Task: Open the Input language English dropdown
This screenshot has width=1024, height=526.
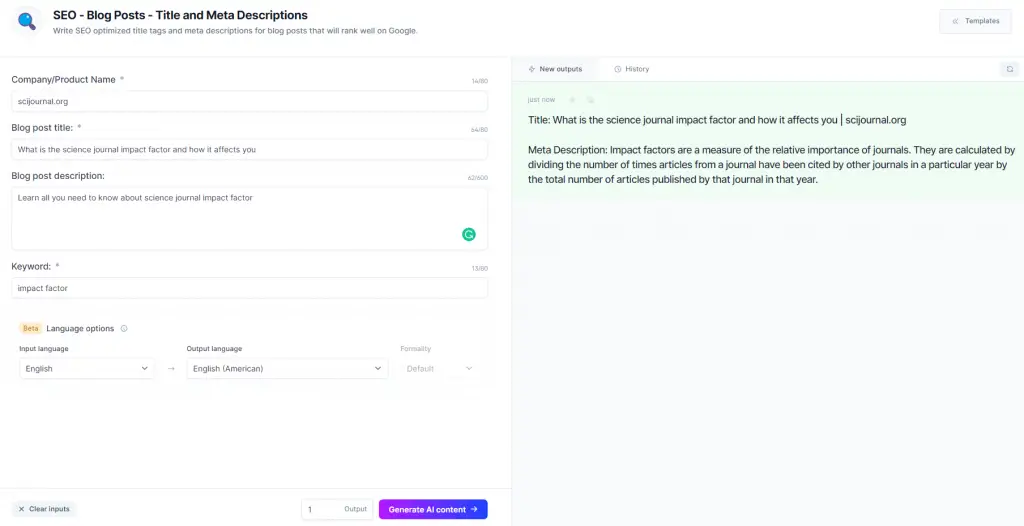Action: (x=87, y=369)
